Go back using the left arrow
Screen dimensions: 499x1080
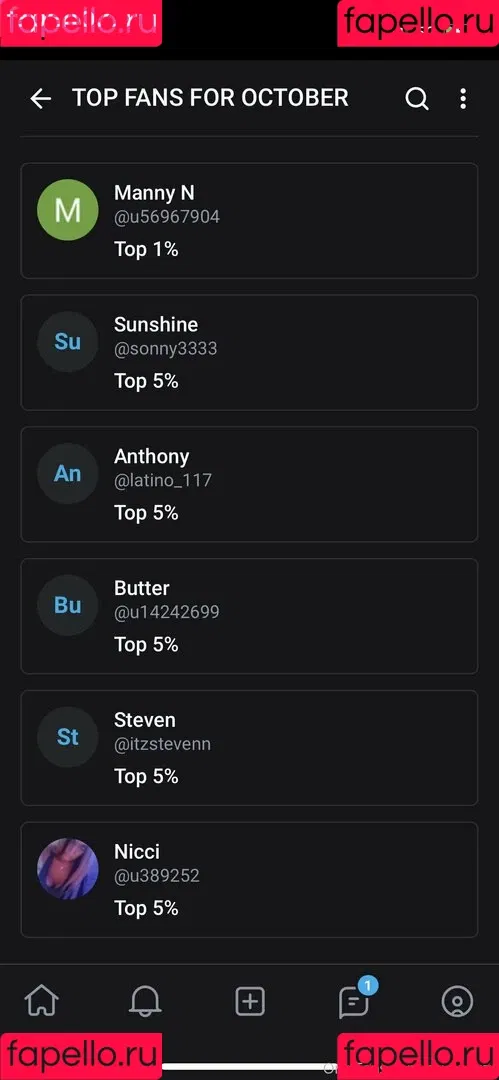(41, 99)
